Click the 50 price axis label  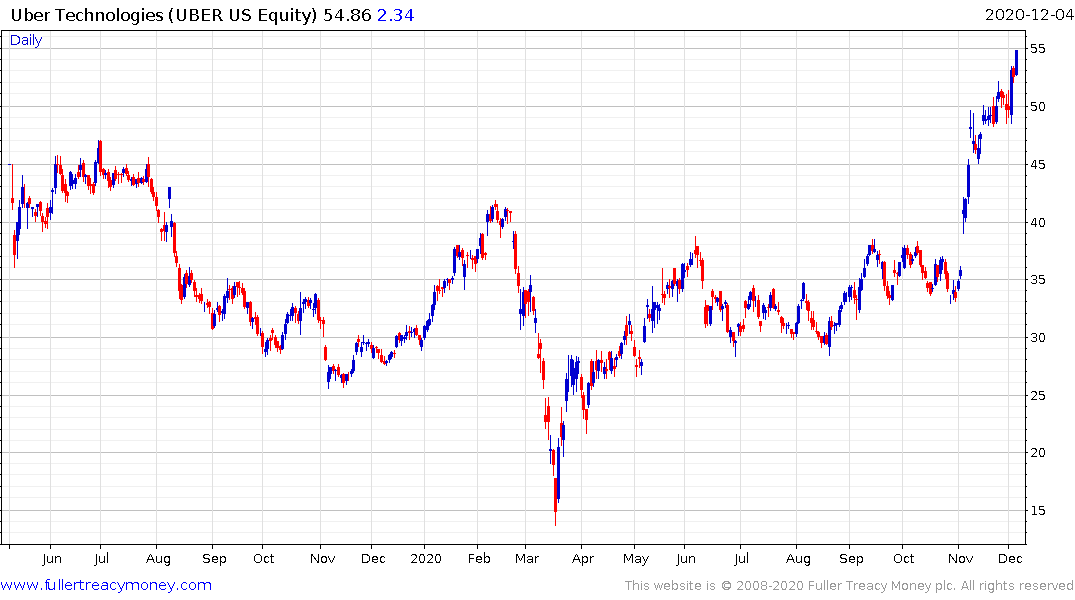(x=1037, y=106)
